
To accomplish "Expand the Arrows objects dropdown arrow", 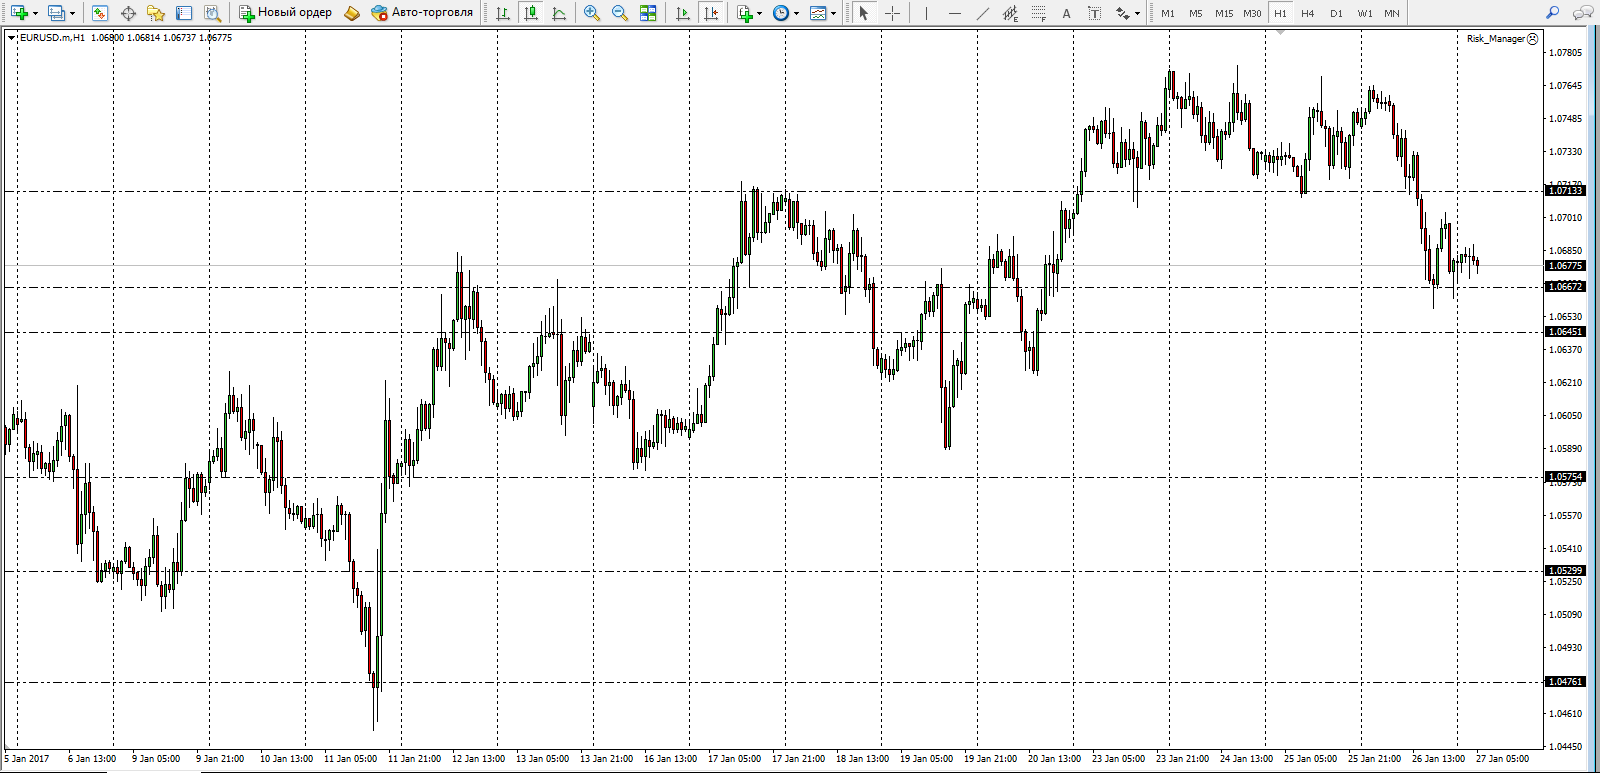I will (1138, 14).
